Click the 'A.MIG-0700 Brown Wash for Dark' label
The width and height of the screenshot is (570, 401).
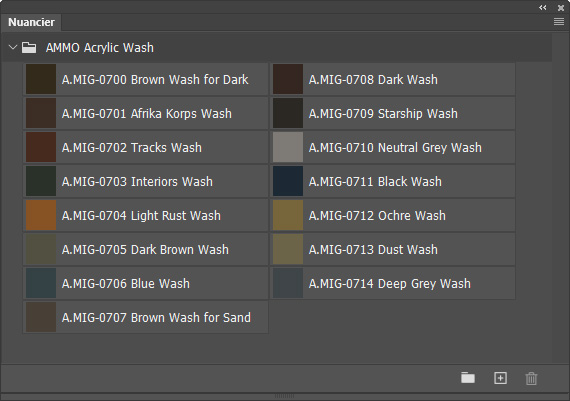[155, 80]
